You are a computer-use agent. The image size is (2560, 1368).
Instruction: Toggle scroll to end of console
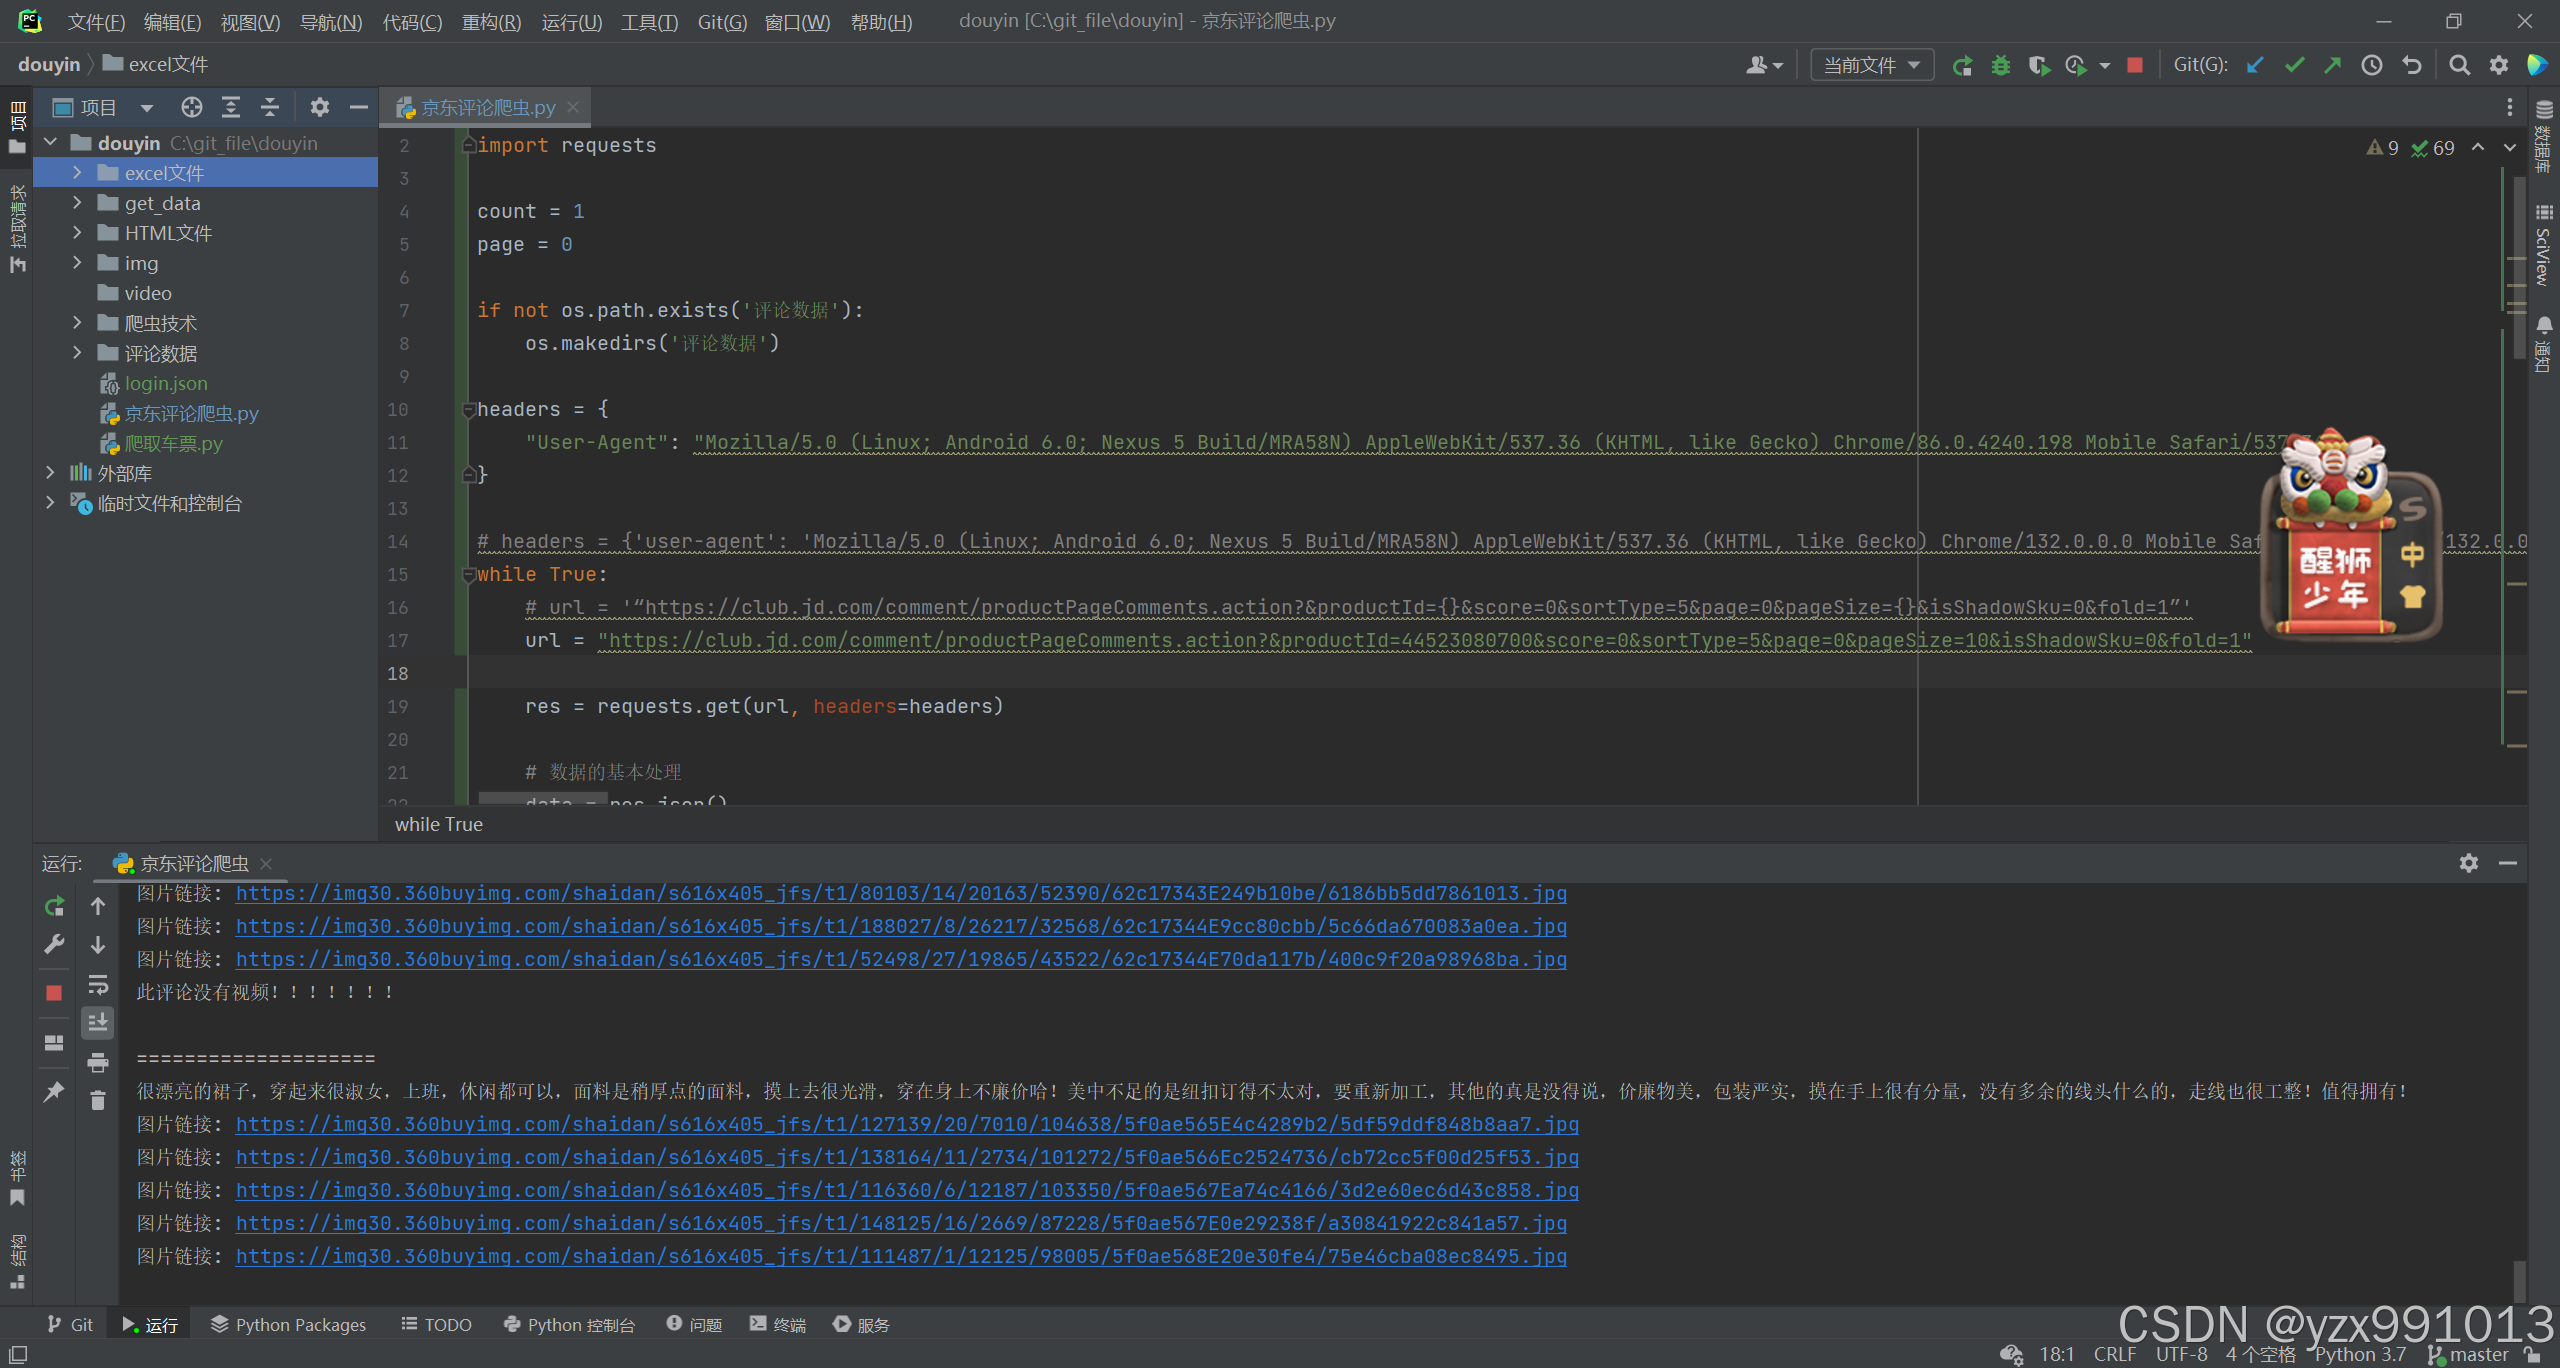click(x=97, y=1023)
